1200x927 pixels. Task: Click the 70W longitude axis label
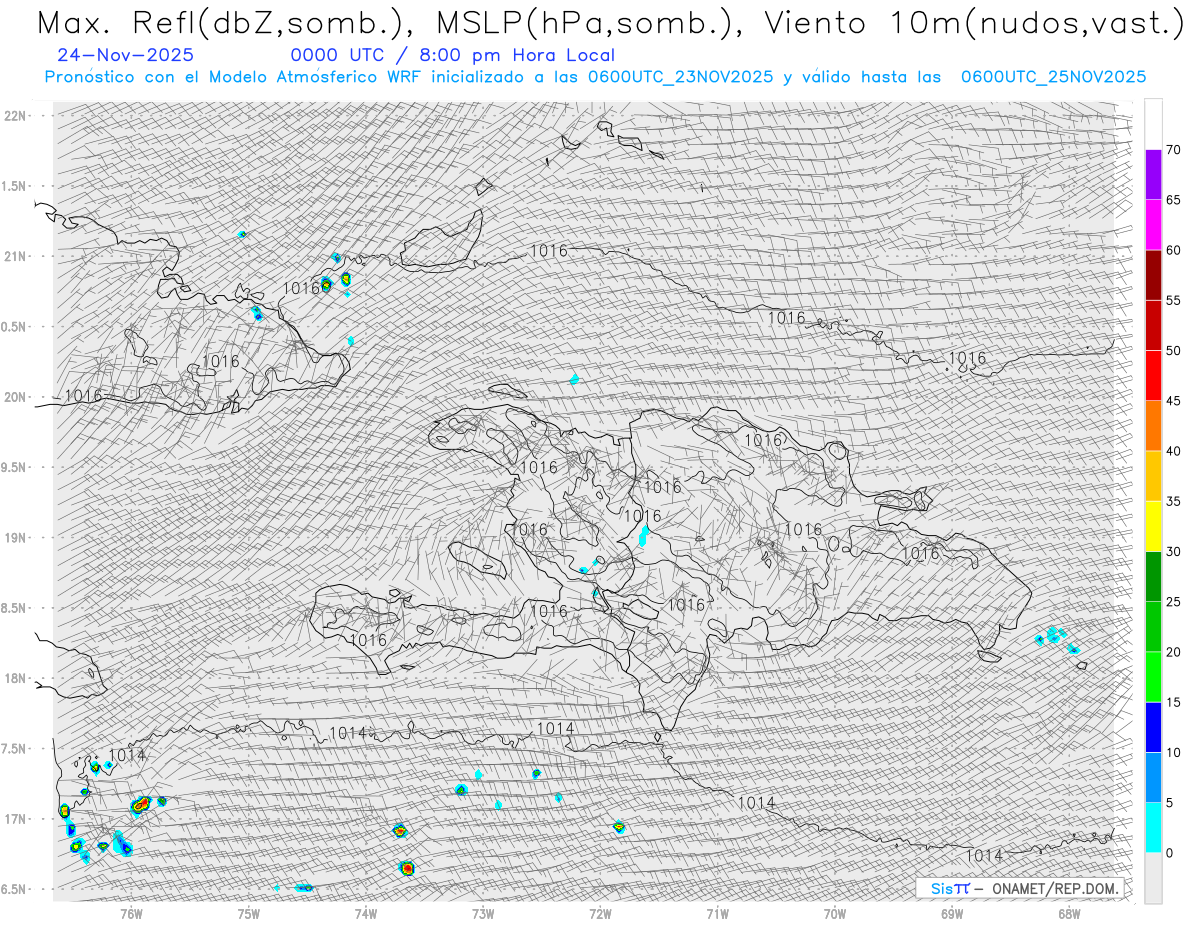coord(835,914)
